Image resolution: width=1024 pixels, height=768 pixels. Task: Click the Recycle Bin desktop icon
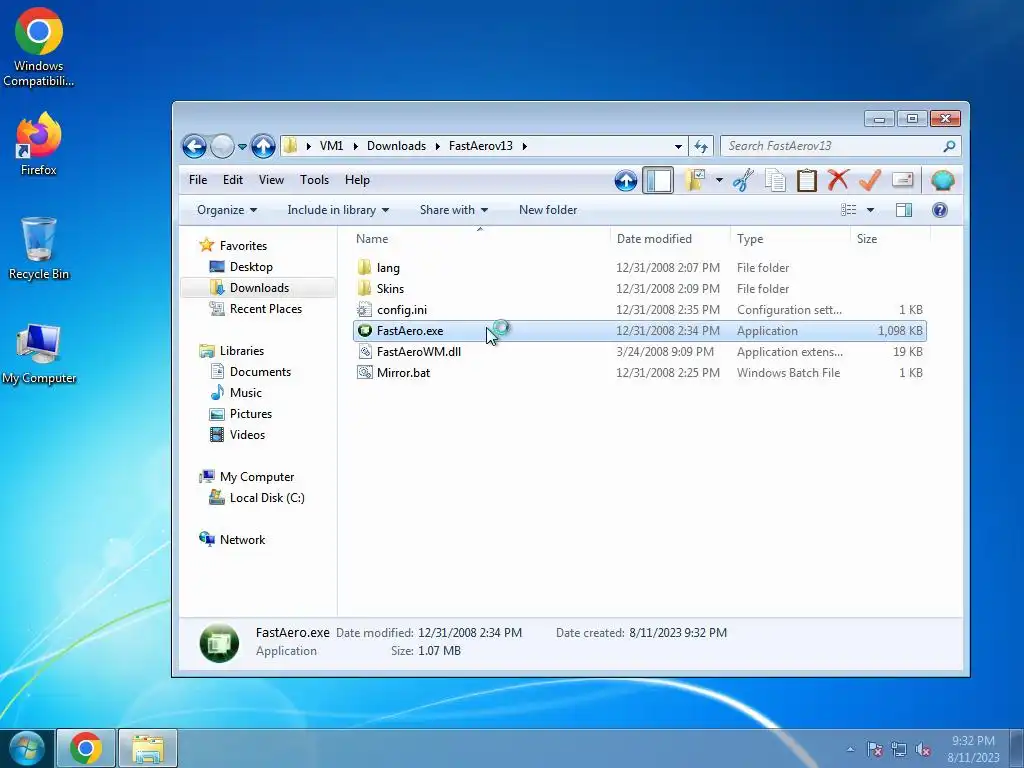(x=39, y=249)
